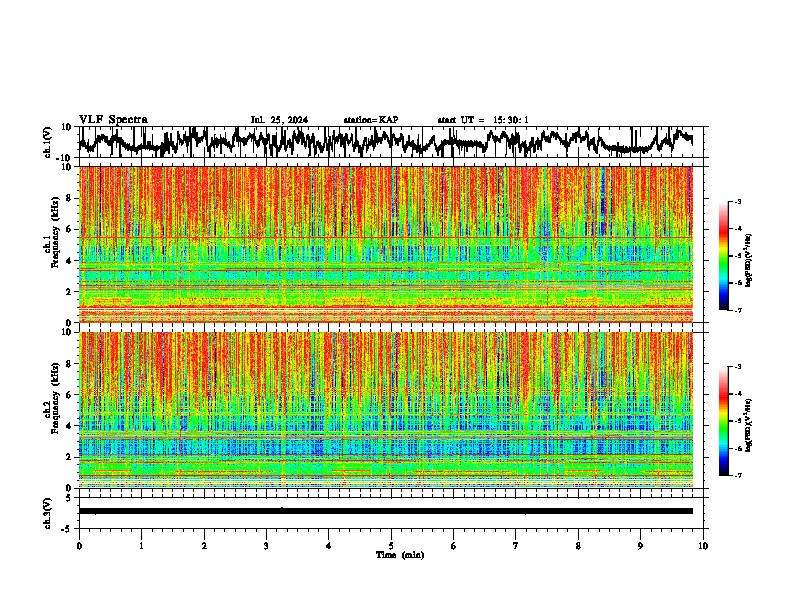The image size is (792, 612).
Task: Click the "Time (min)" axis title
Action: tap(400, 555)
